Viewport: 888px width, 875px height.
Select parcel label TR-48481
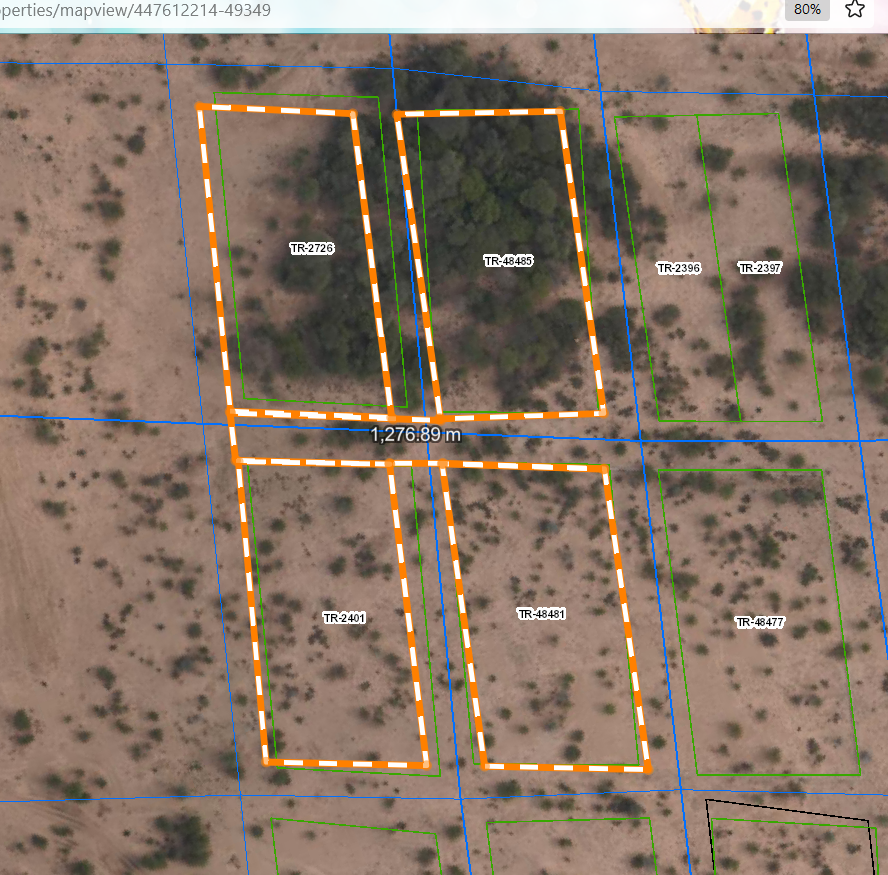541,614
